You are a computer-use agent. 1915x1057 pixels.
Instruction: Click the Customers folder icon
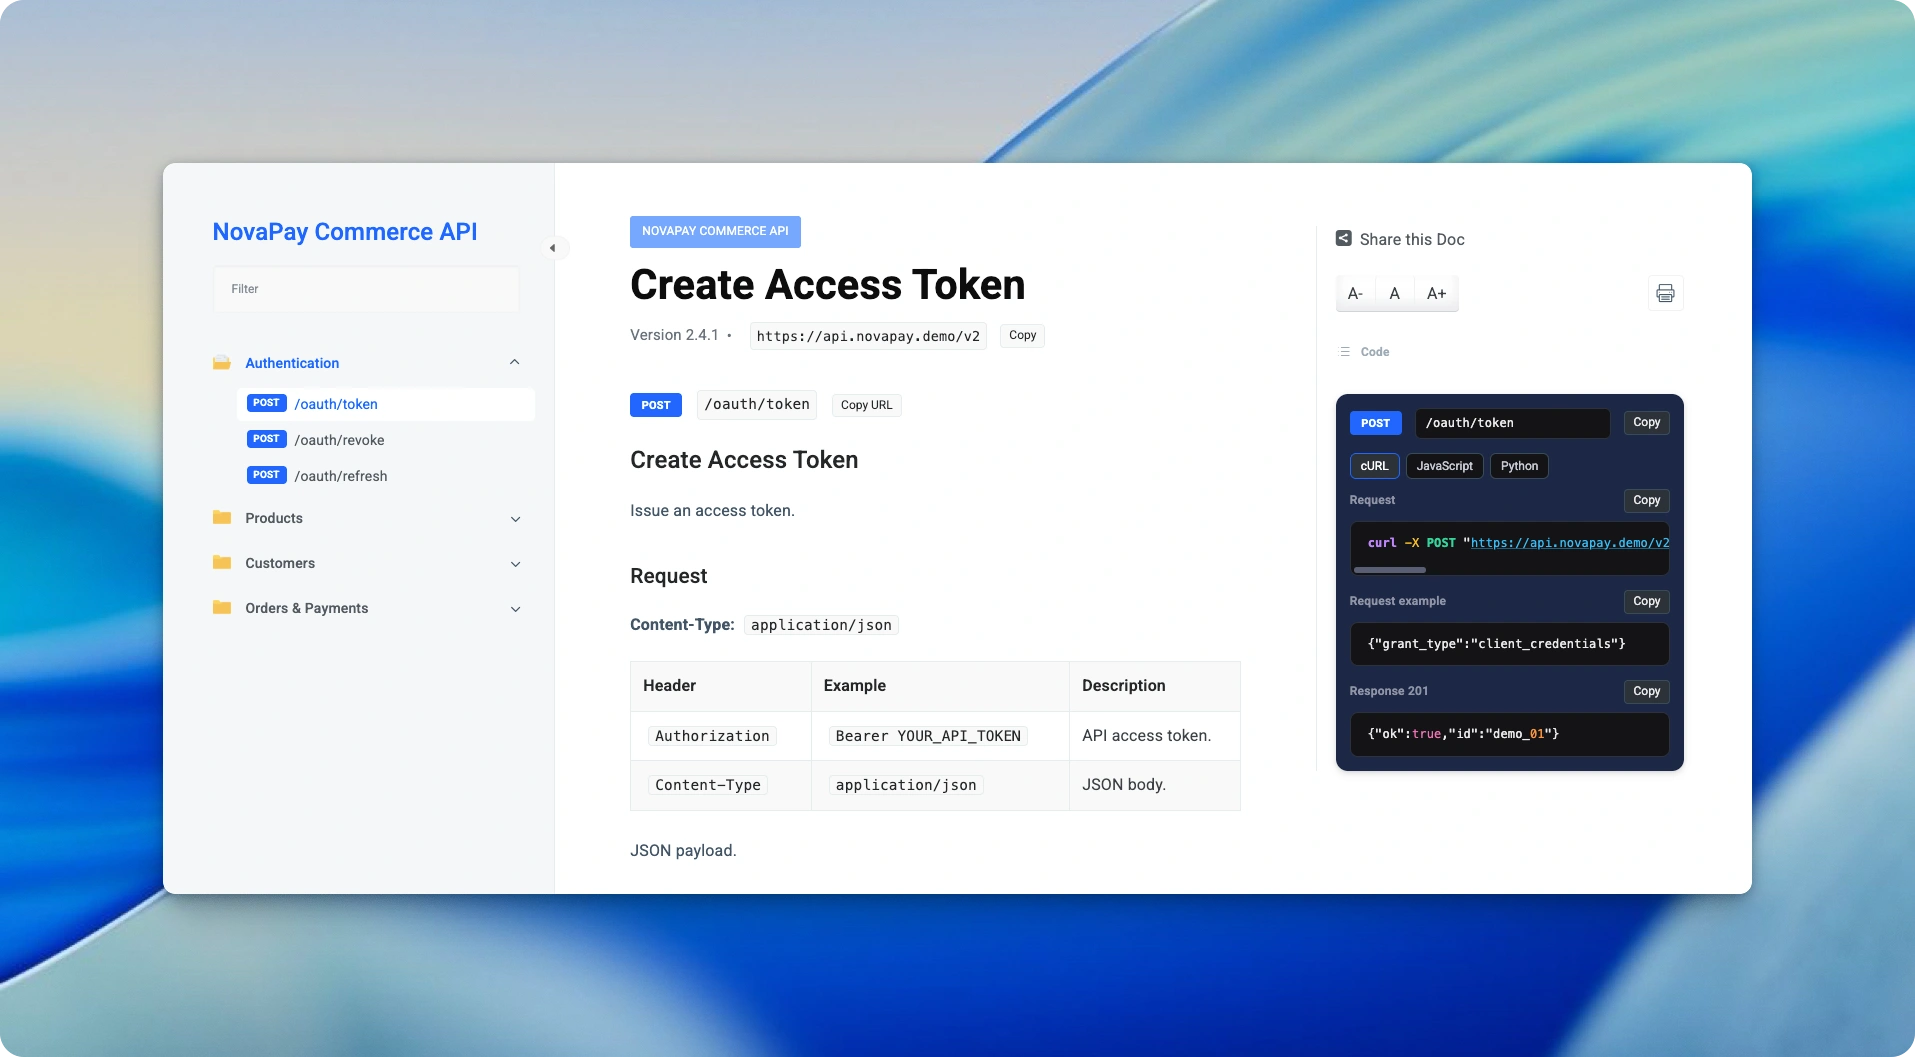pyautogui.click(x=222, y=562)
